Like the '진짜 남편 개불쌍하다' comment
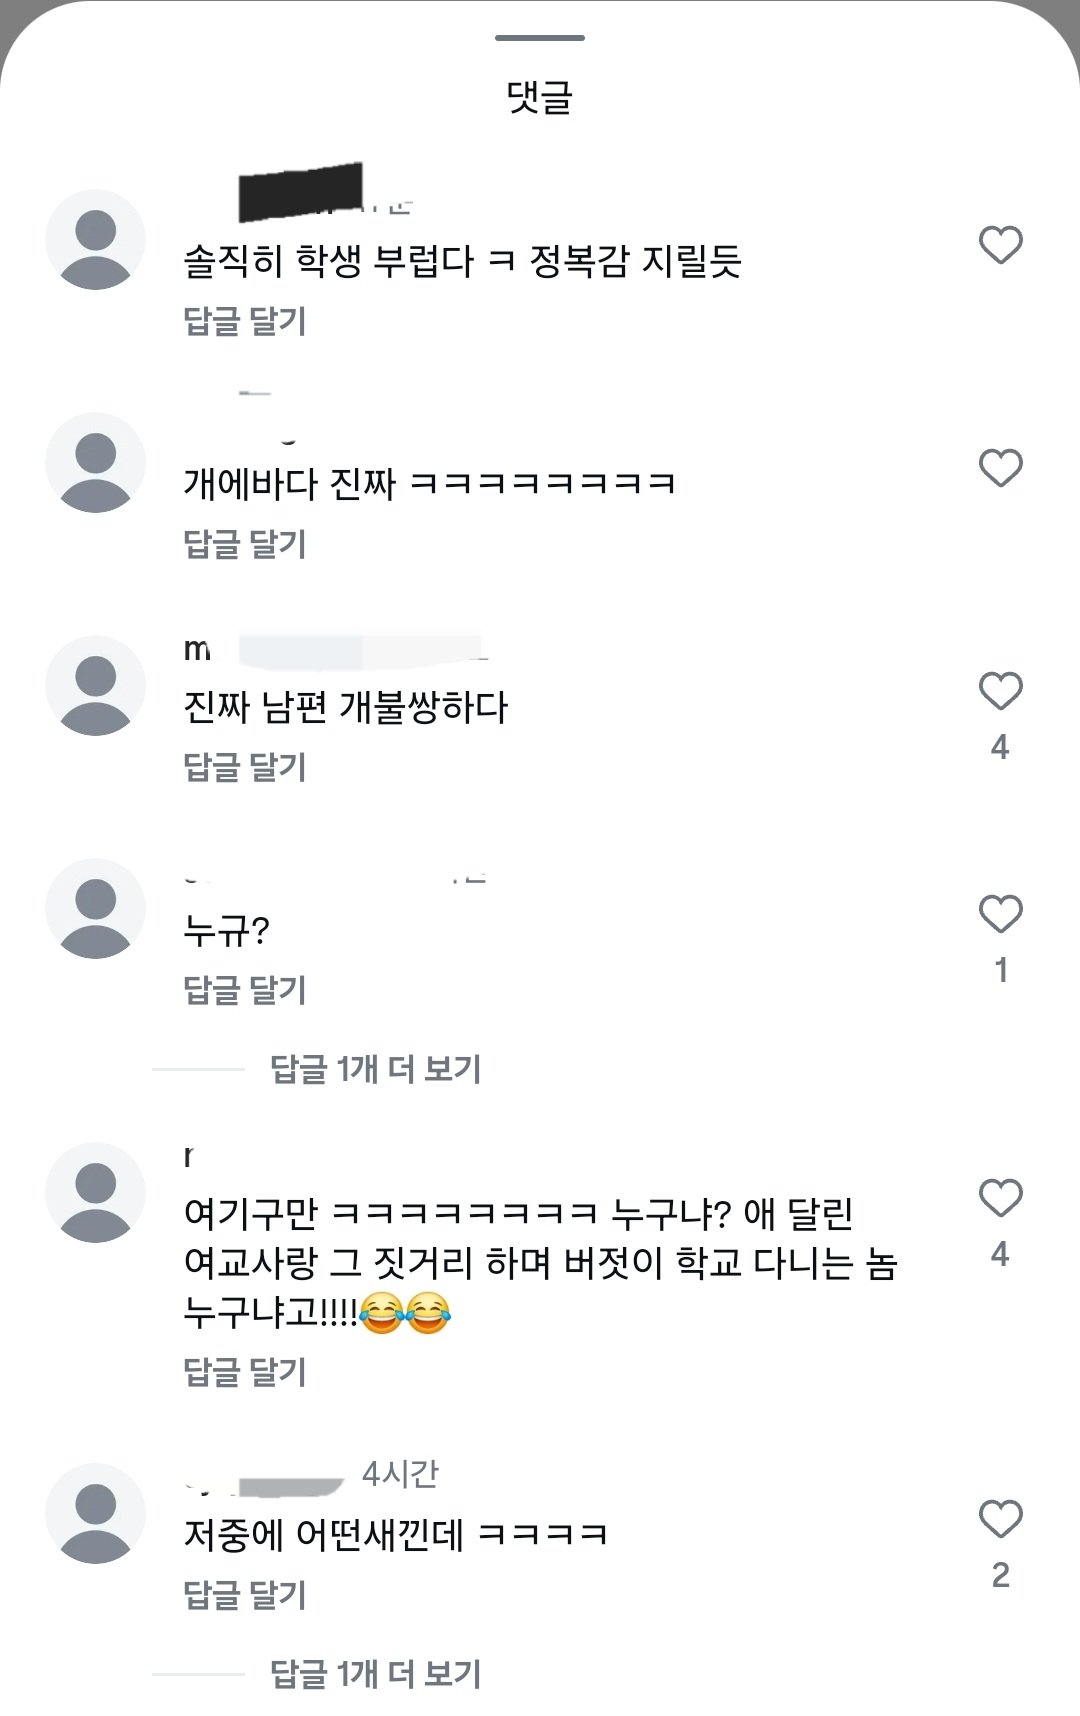Viewport: 1080px width, 1716px height. (x=1000, y=691)
